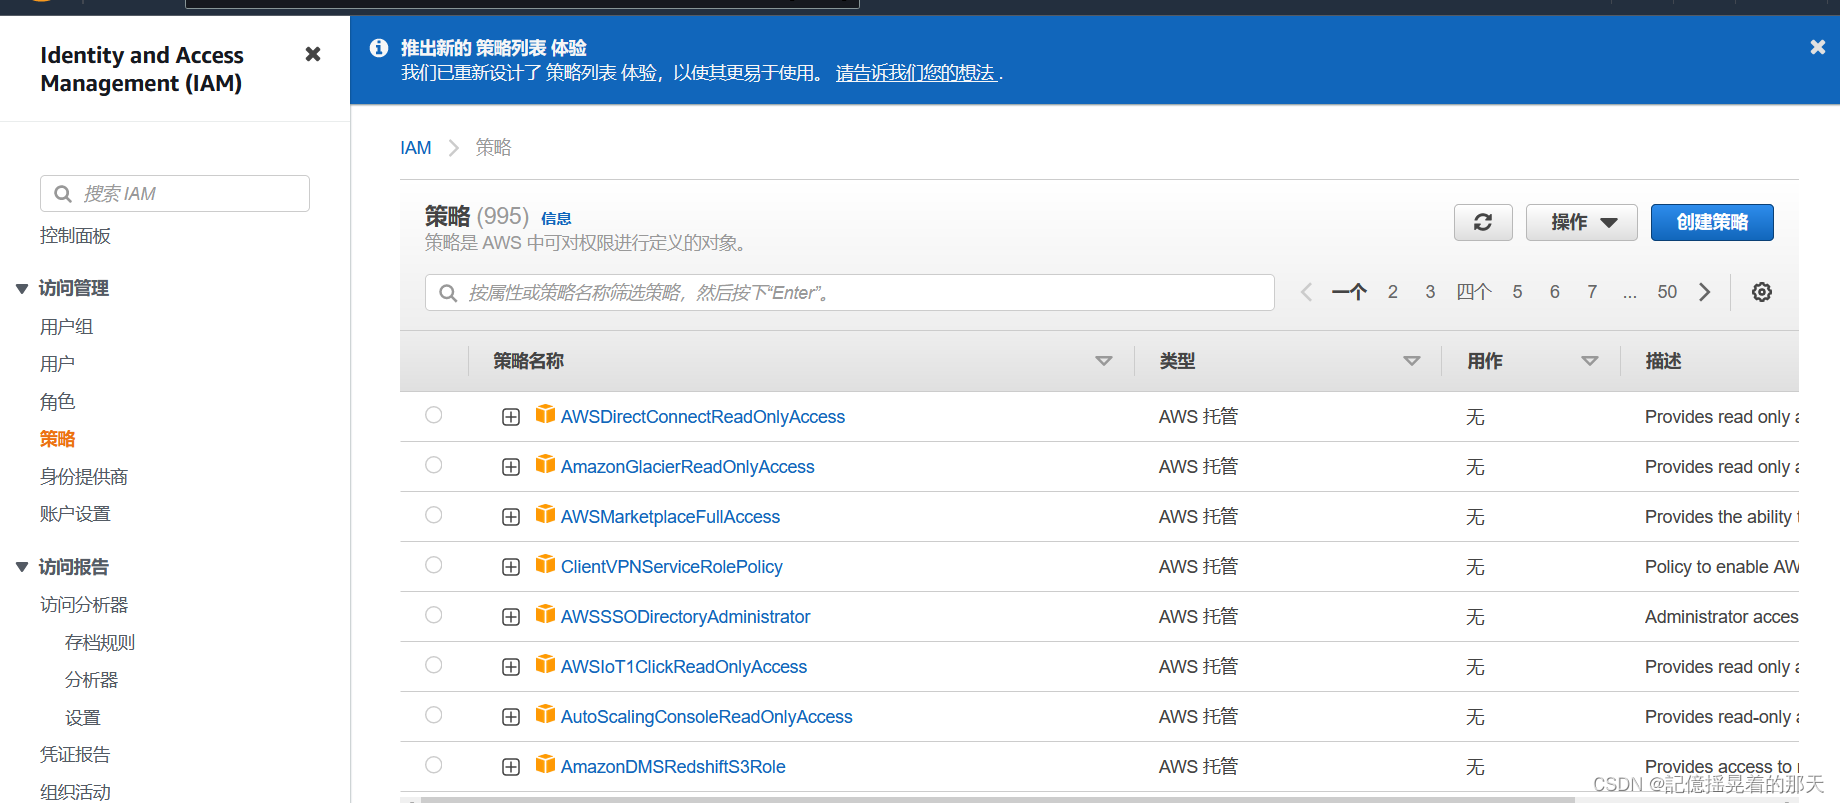Click the info icon in blue banner

[x=379, y=47]
